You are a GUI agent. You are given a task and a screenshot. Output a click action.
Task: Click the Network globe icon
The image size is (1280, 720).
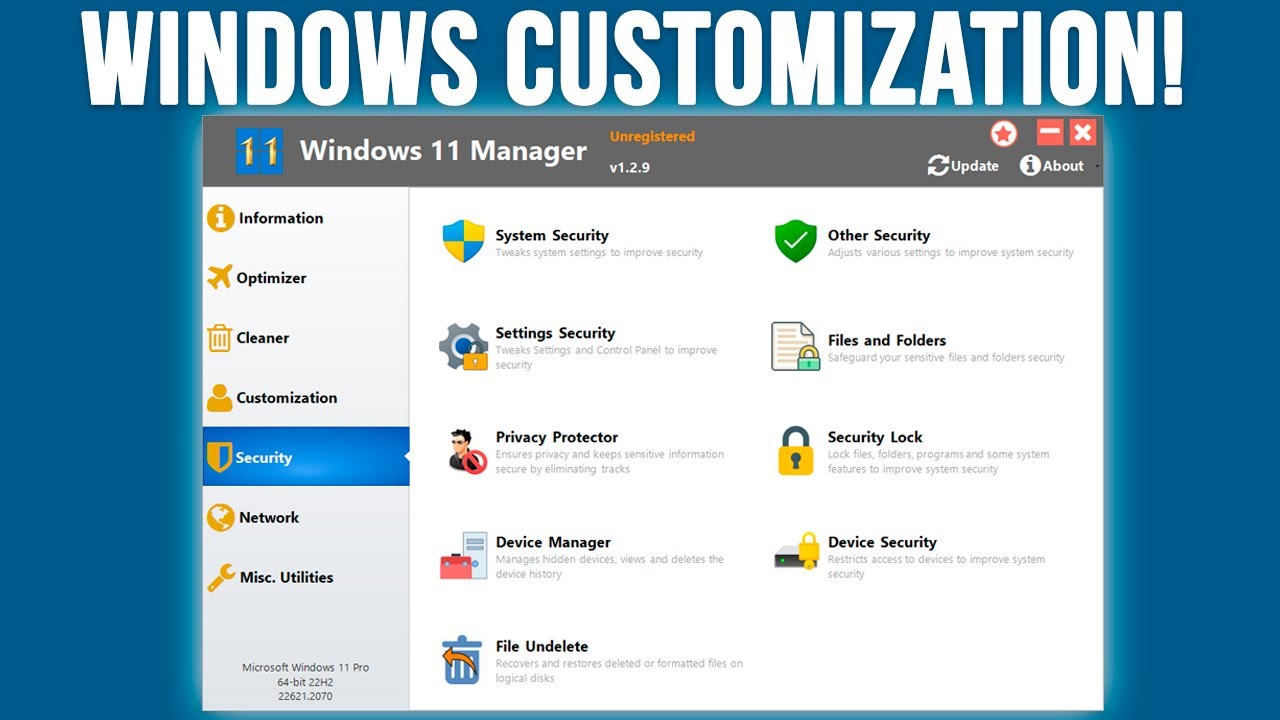220,517
